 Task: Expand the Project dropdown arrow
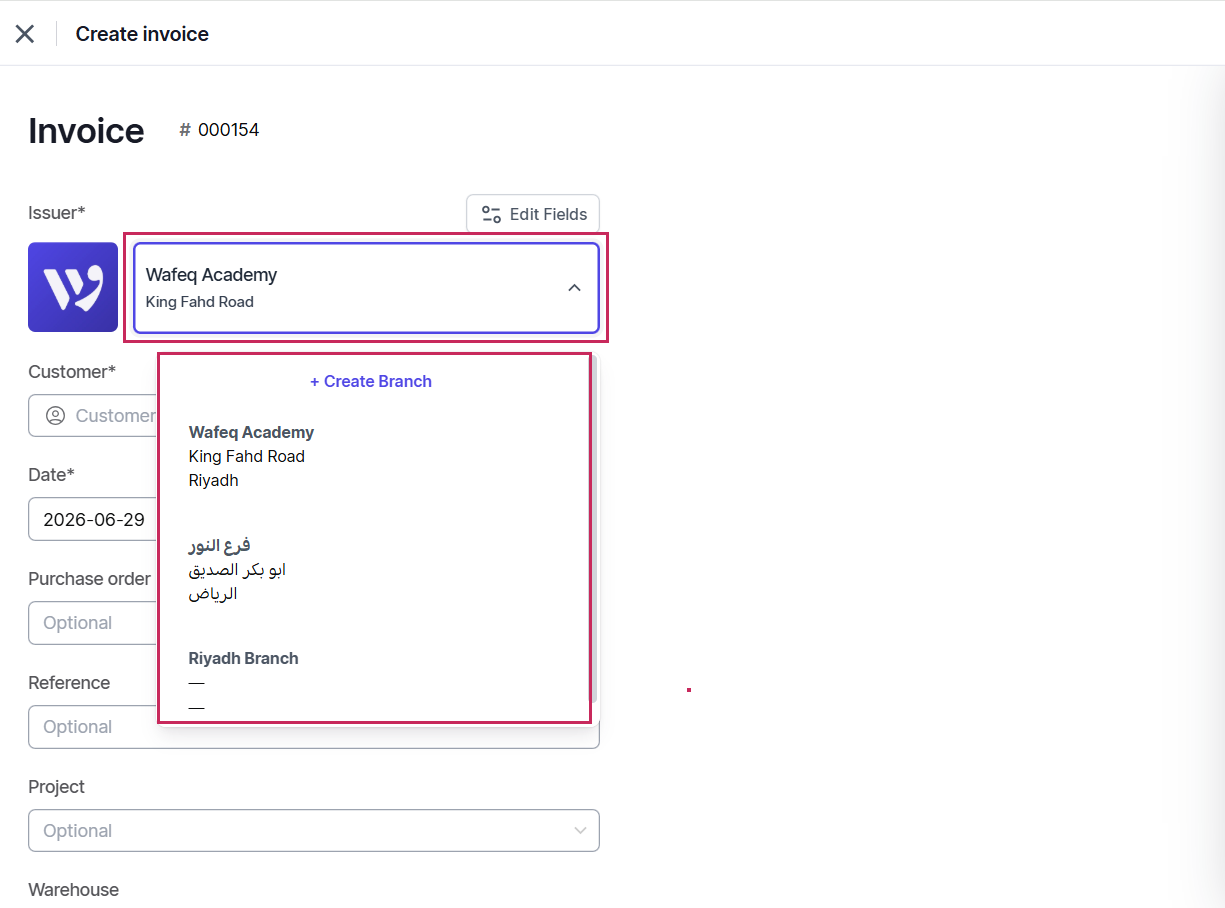tap(580, 831)
